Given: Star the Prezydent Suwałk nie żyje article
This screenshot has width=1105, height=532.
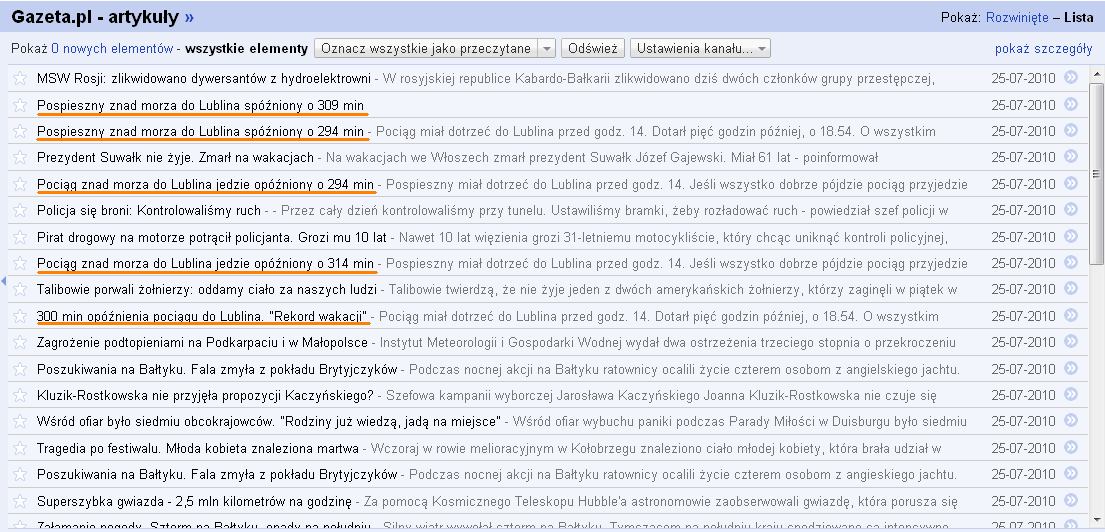Looking at the screenshot, I should 19,157.
